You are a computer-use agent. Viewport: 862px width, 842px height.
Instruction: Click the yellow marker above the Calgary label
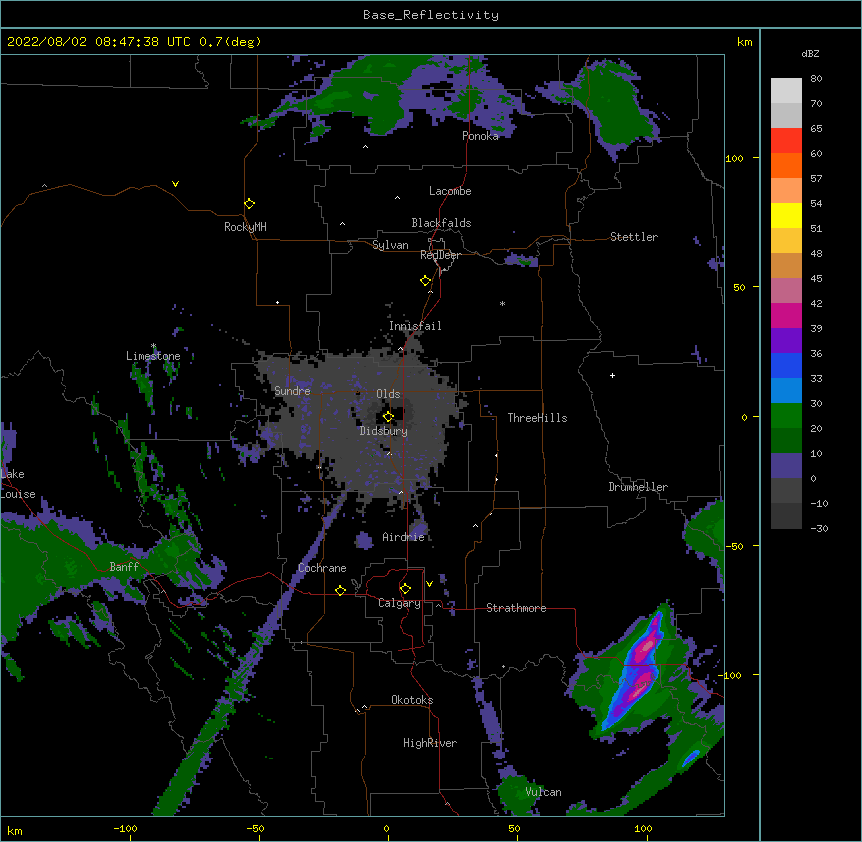click(405, 589)
